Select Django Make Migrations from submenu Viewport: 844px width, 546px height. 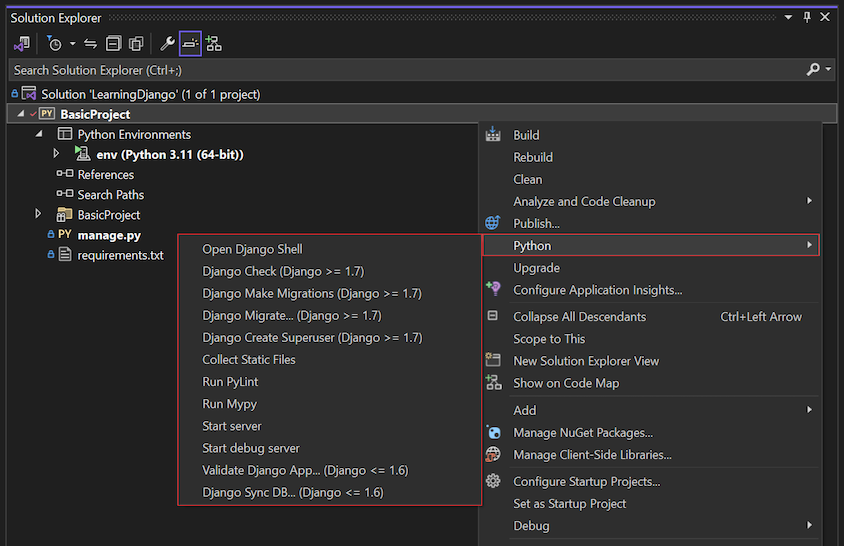pyautogui.click(x=311, y=293)
